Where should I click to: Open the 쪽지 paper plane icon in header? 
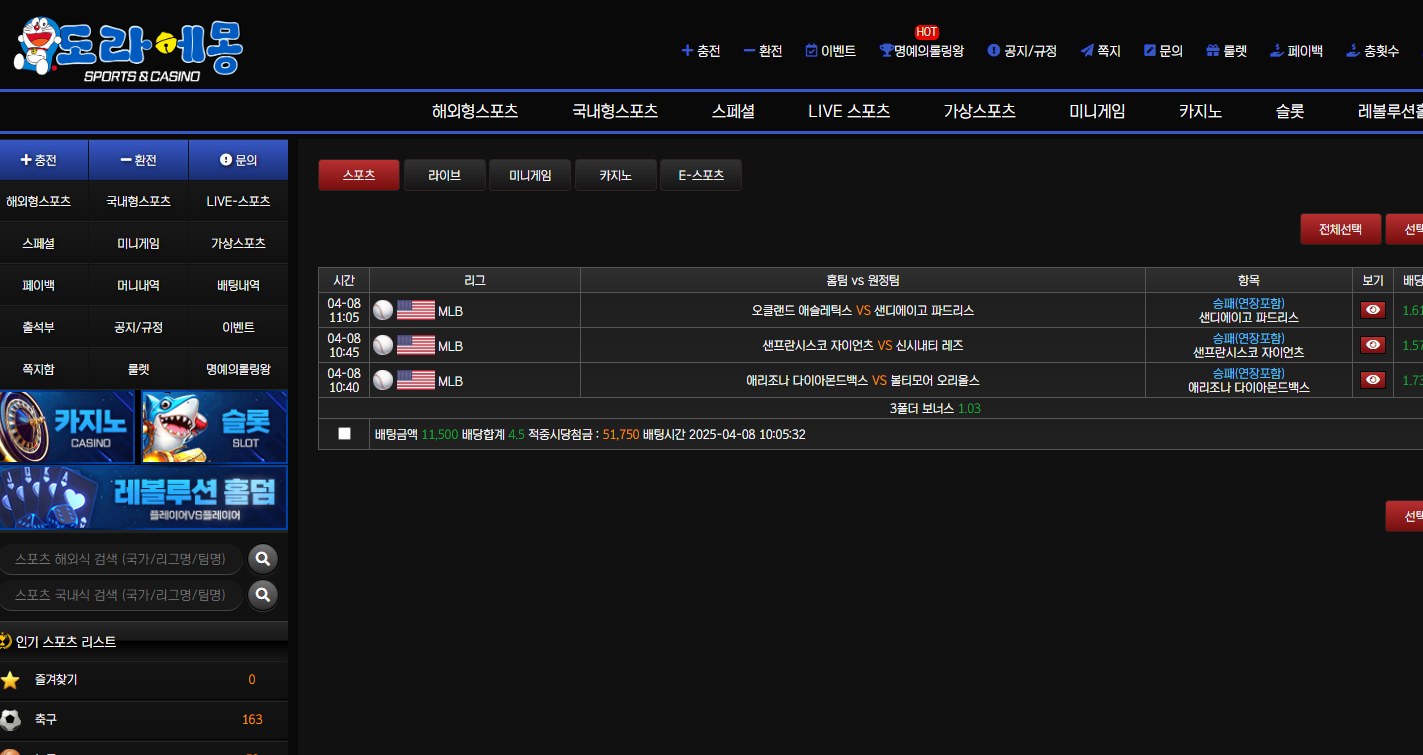pos(1087,51)
